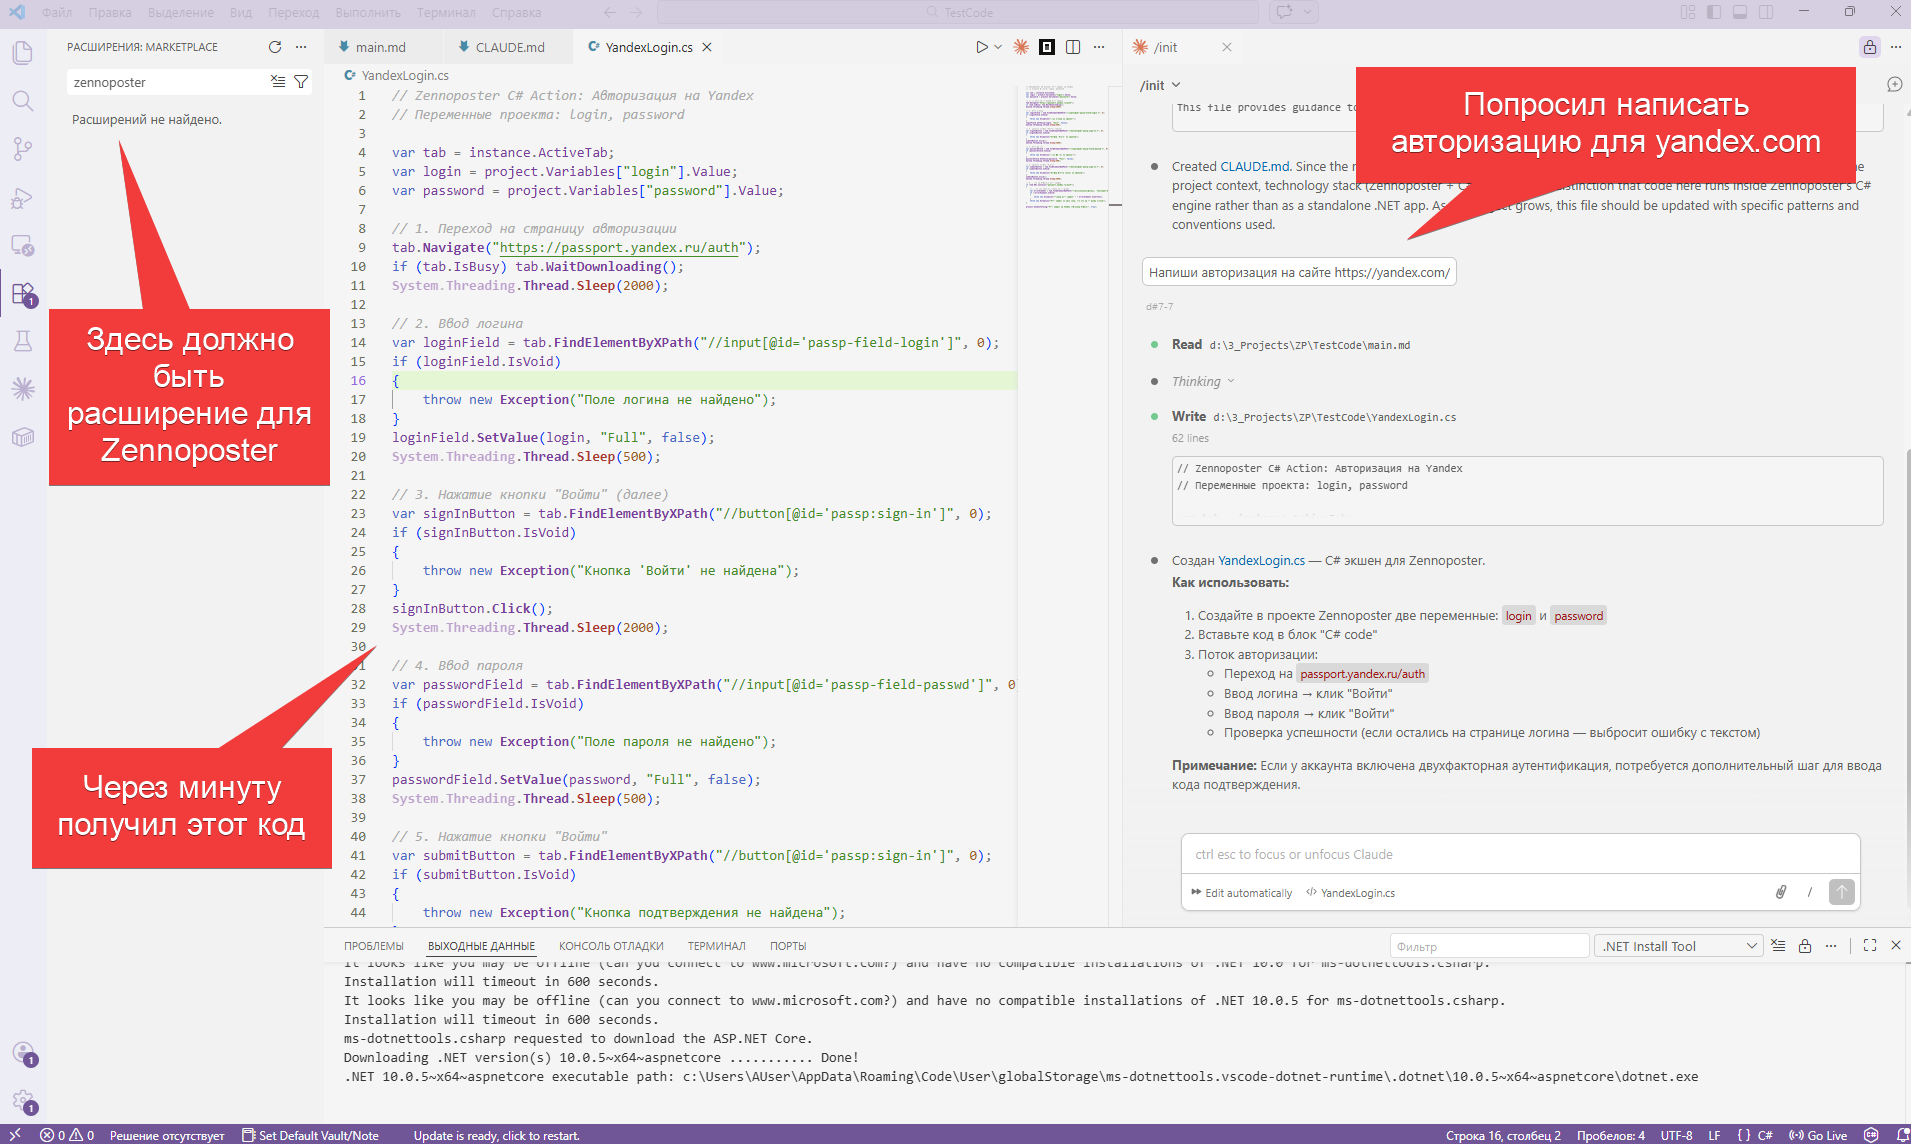The image size is (1911, 1144).
Task: Toggle Go Live server in status bar
Action: (x=1818, y=1135)
